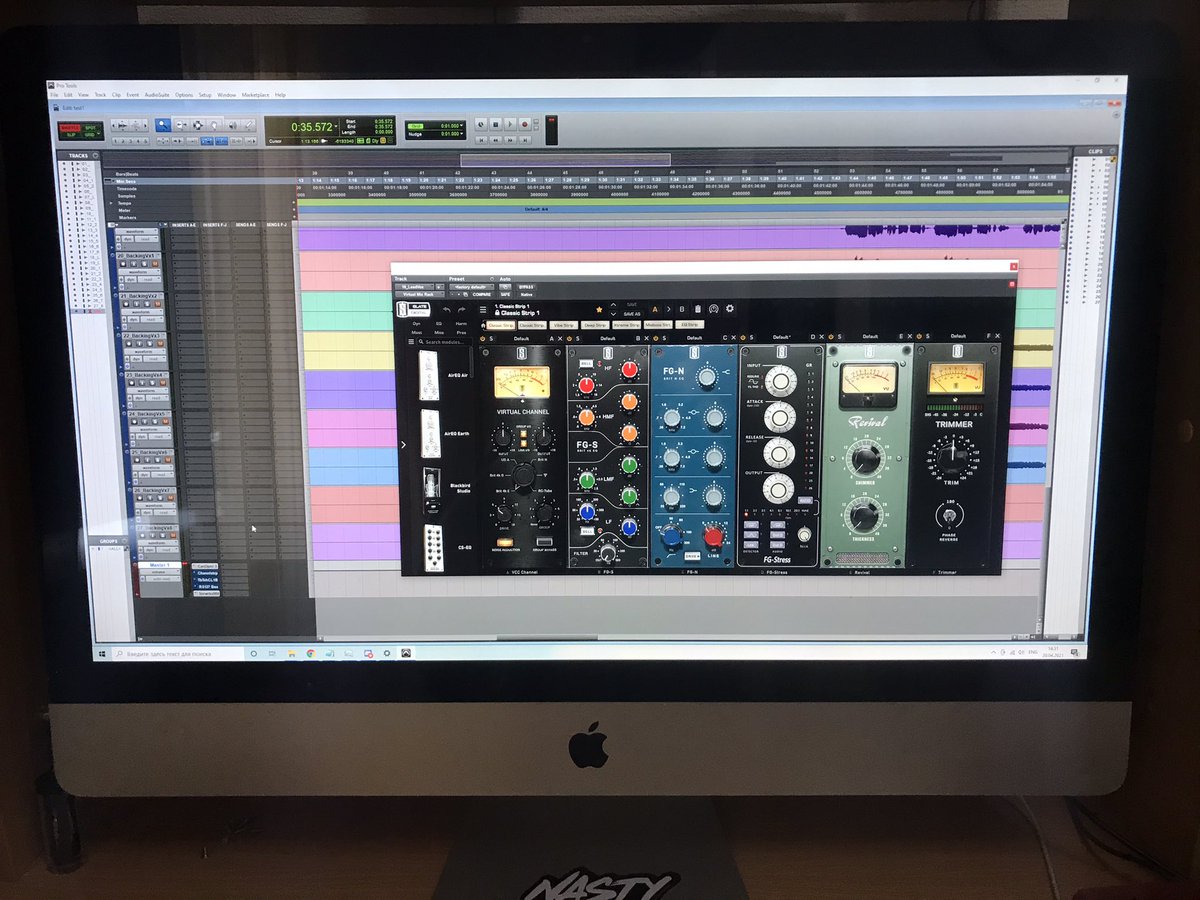Switch to the EQ Strip tab
This screenshot has width=1200, height=900.
[690, 325]
